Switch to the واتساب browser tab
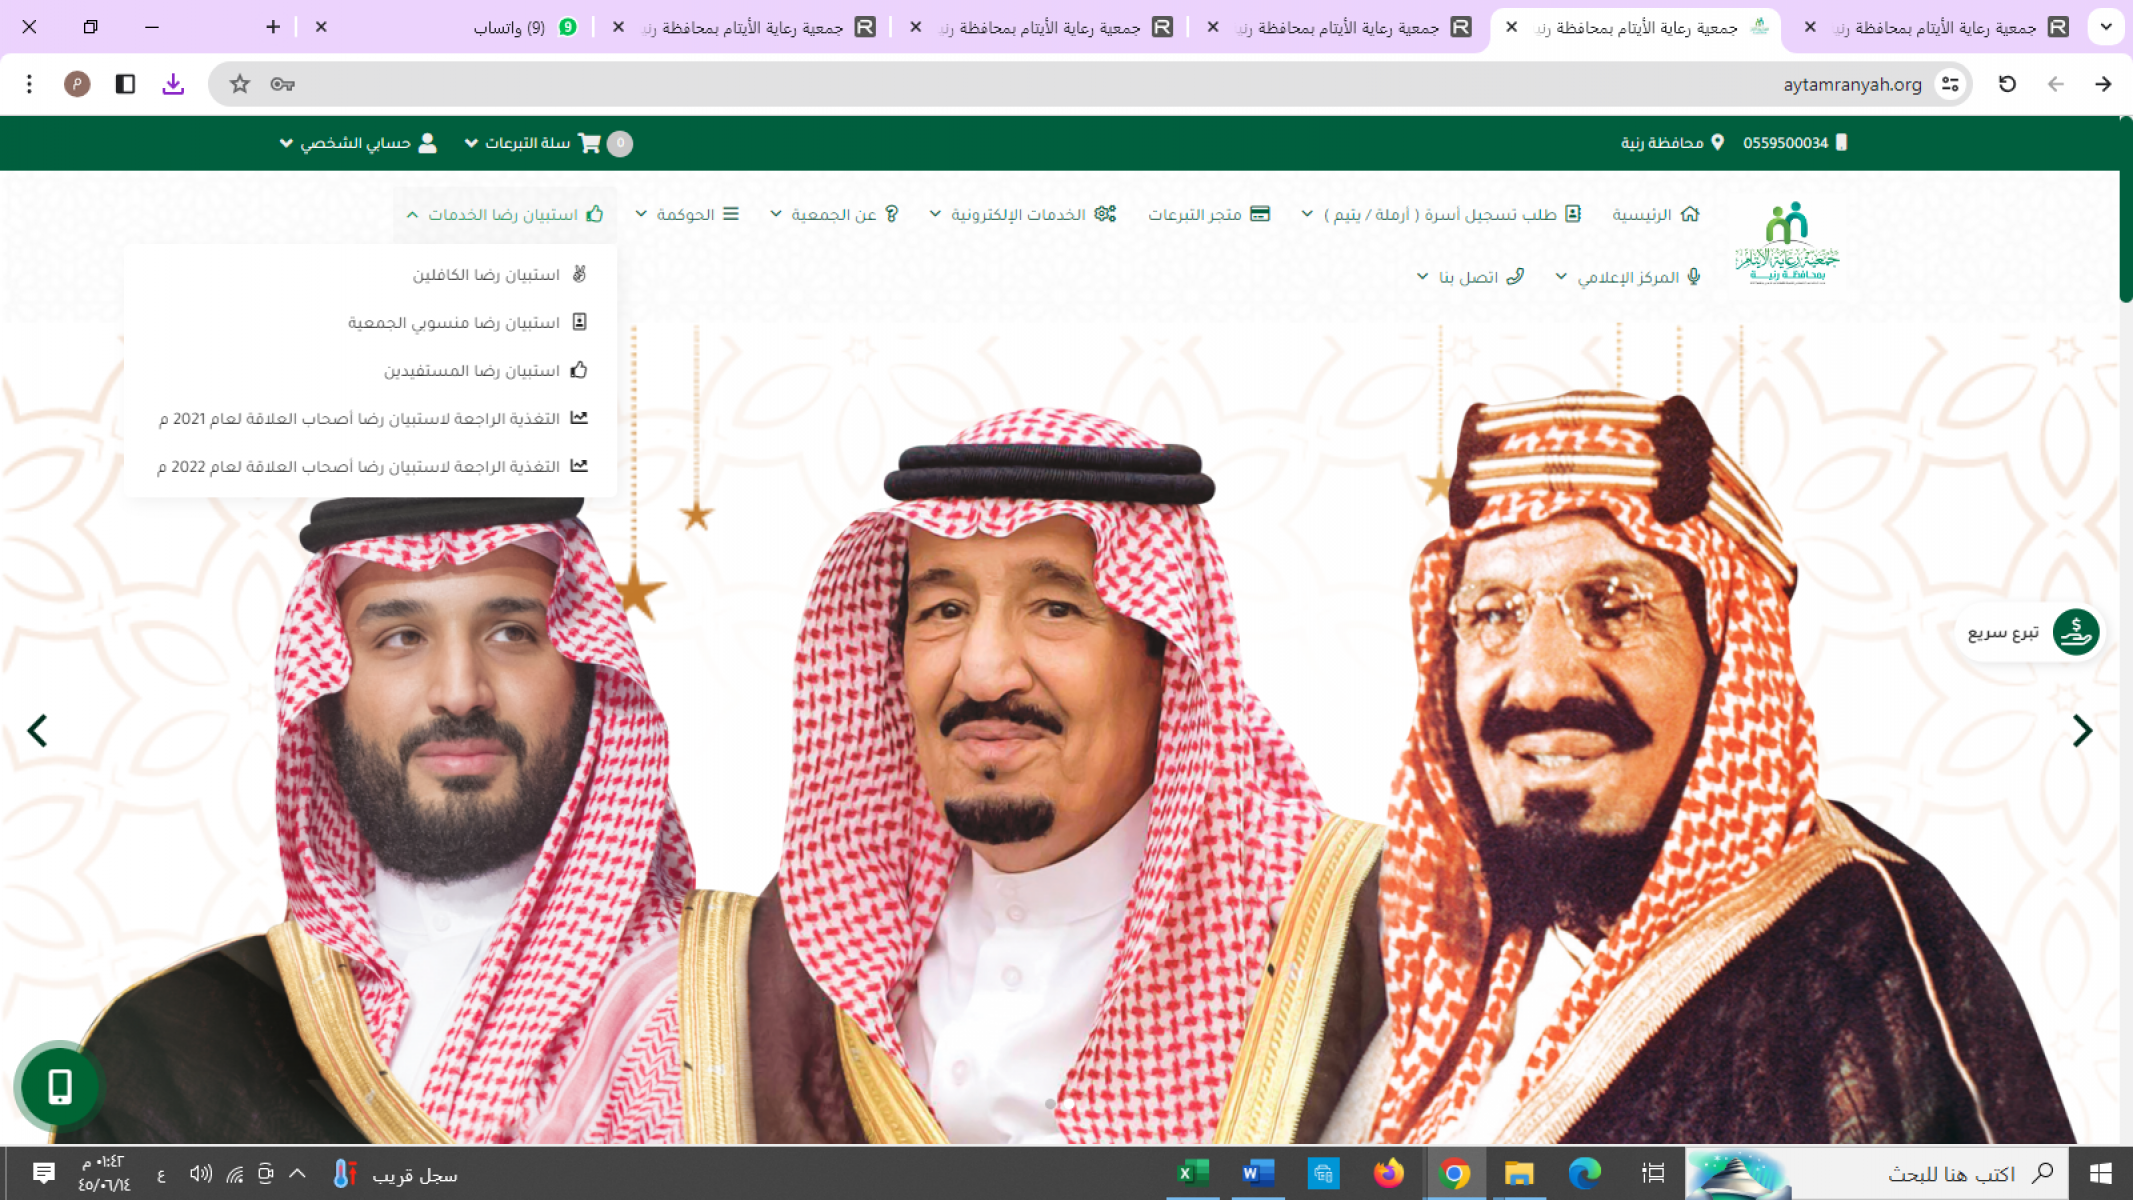2133x1200 pixels. pyautogui.click(x=509, y=27)
